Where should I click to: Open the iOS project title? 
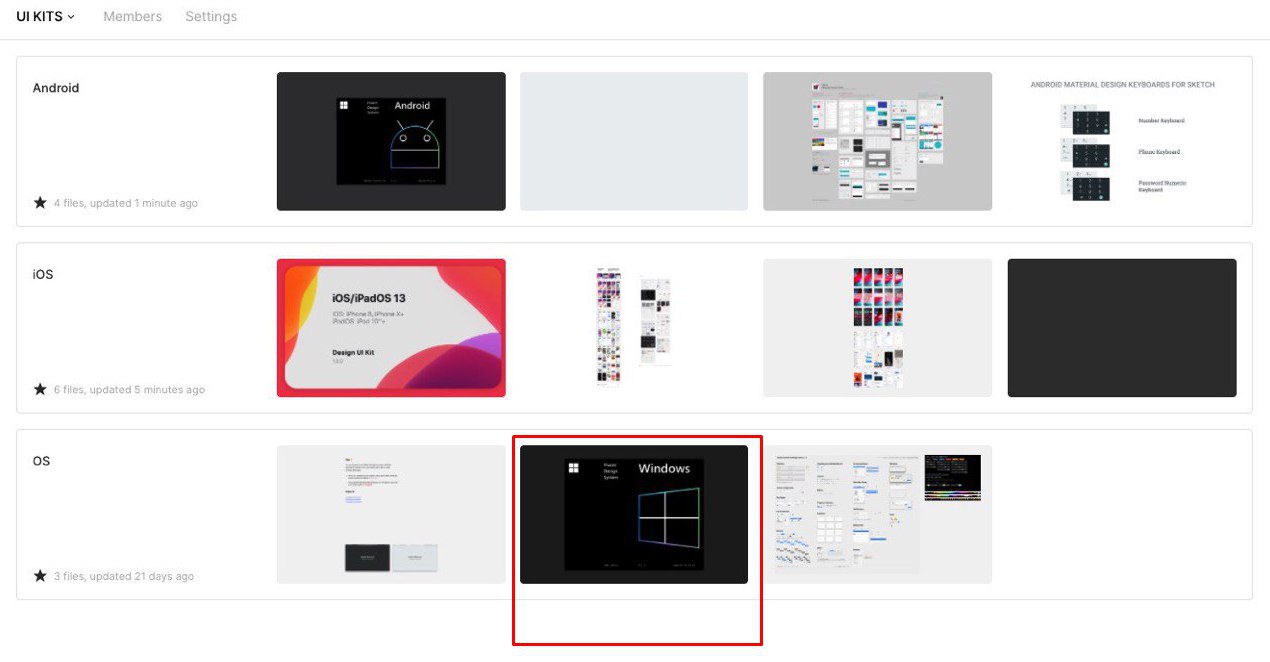(43, 274)
